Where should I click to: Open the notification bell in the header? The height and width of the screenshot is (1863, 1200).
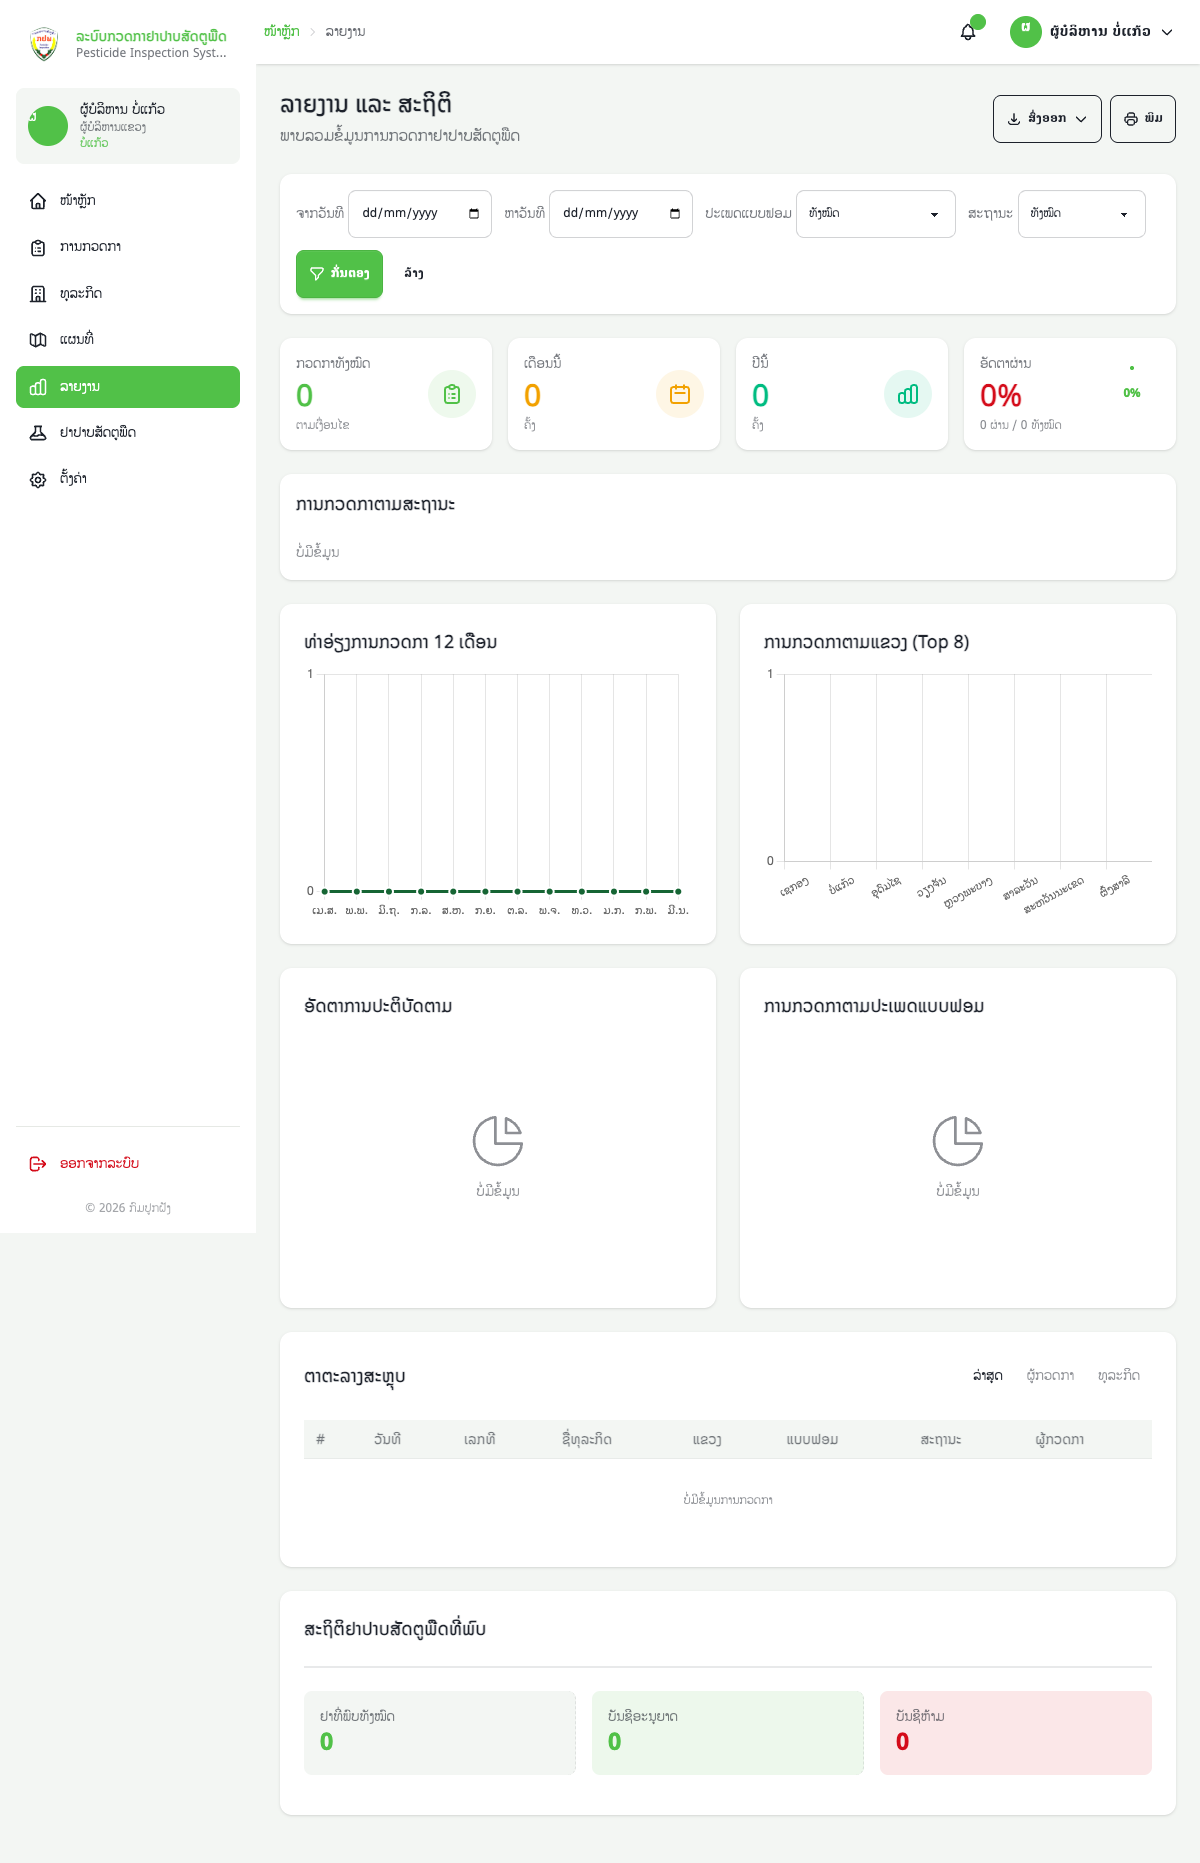pos(968,32)
